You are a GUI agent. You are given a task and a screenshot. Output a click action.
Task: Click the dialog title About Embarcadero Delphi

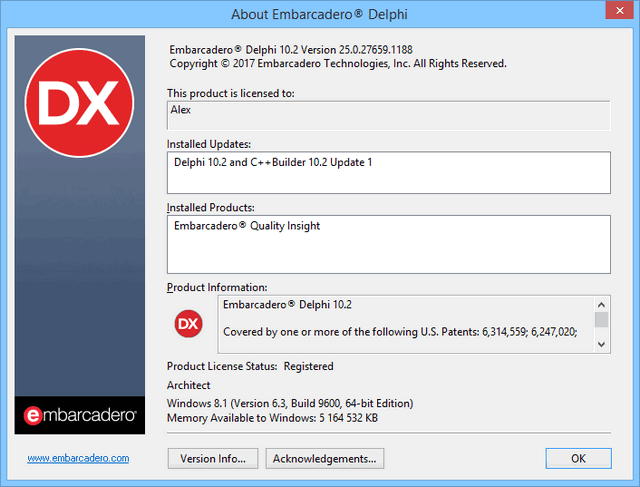click(x=319, y=14)
